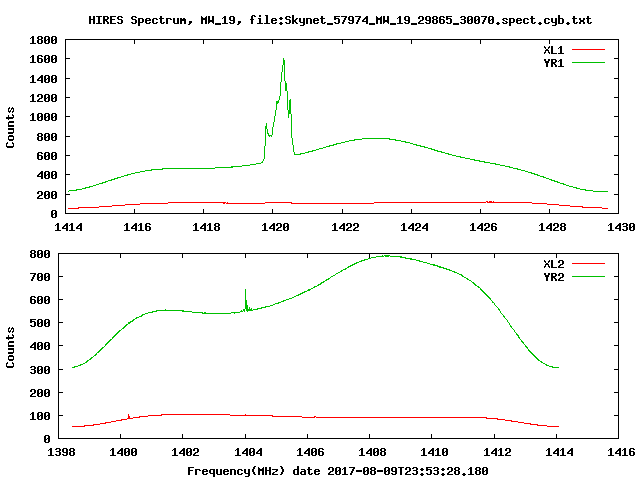Click the 1412 frequency tick label
This screenshot has height=480, width=640.
(497, 452)
